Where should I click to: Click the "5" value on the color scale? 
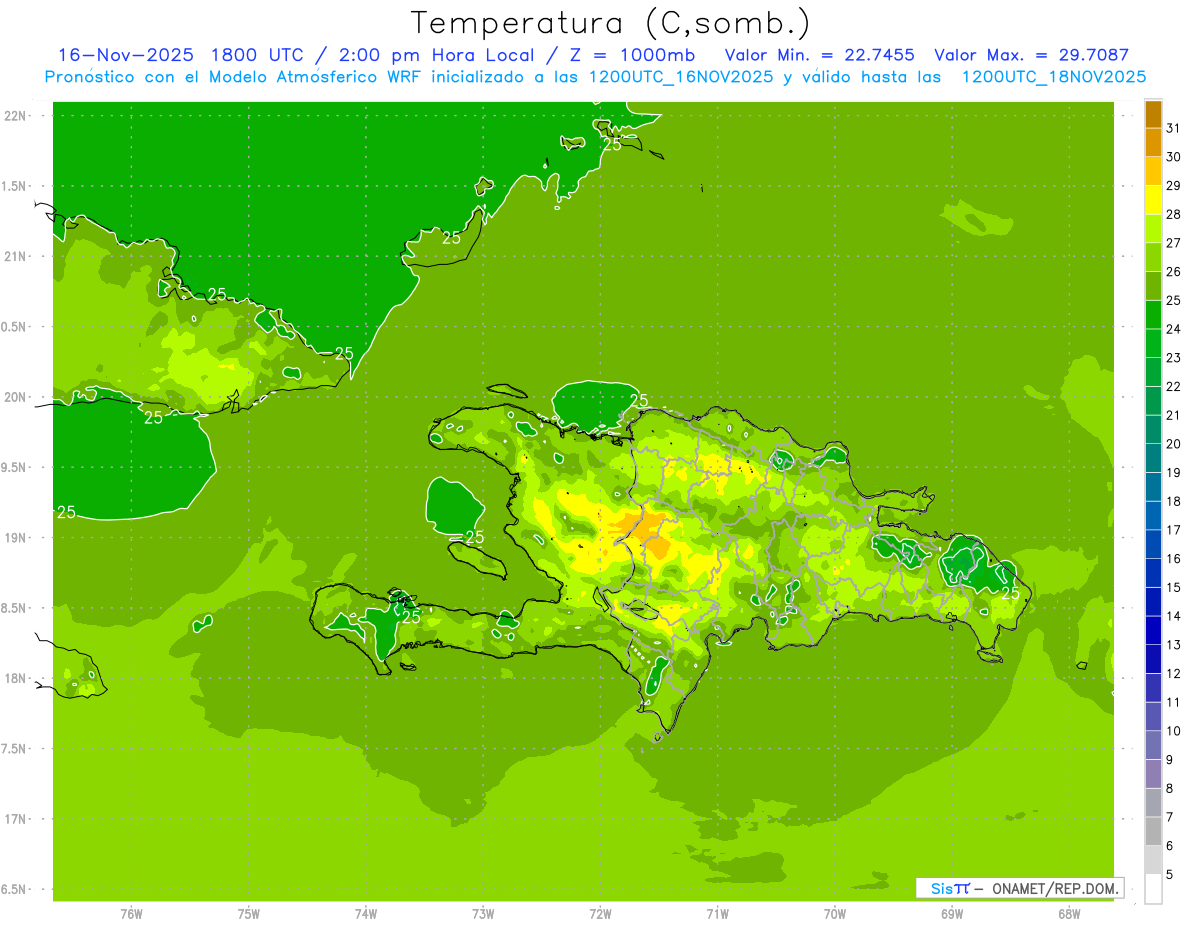tap(1170, 874)
